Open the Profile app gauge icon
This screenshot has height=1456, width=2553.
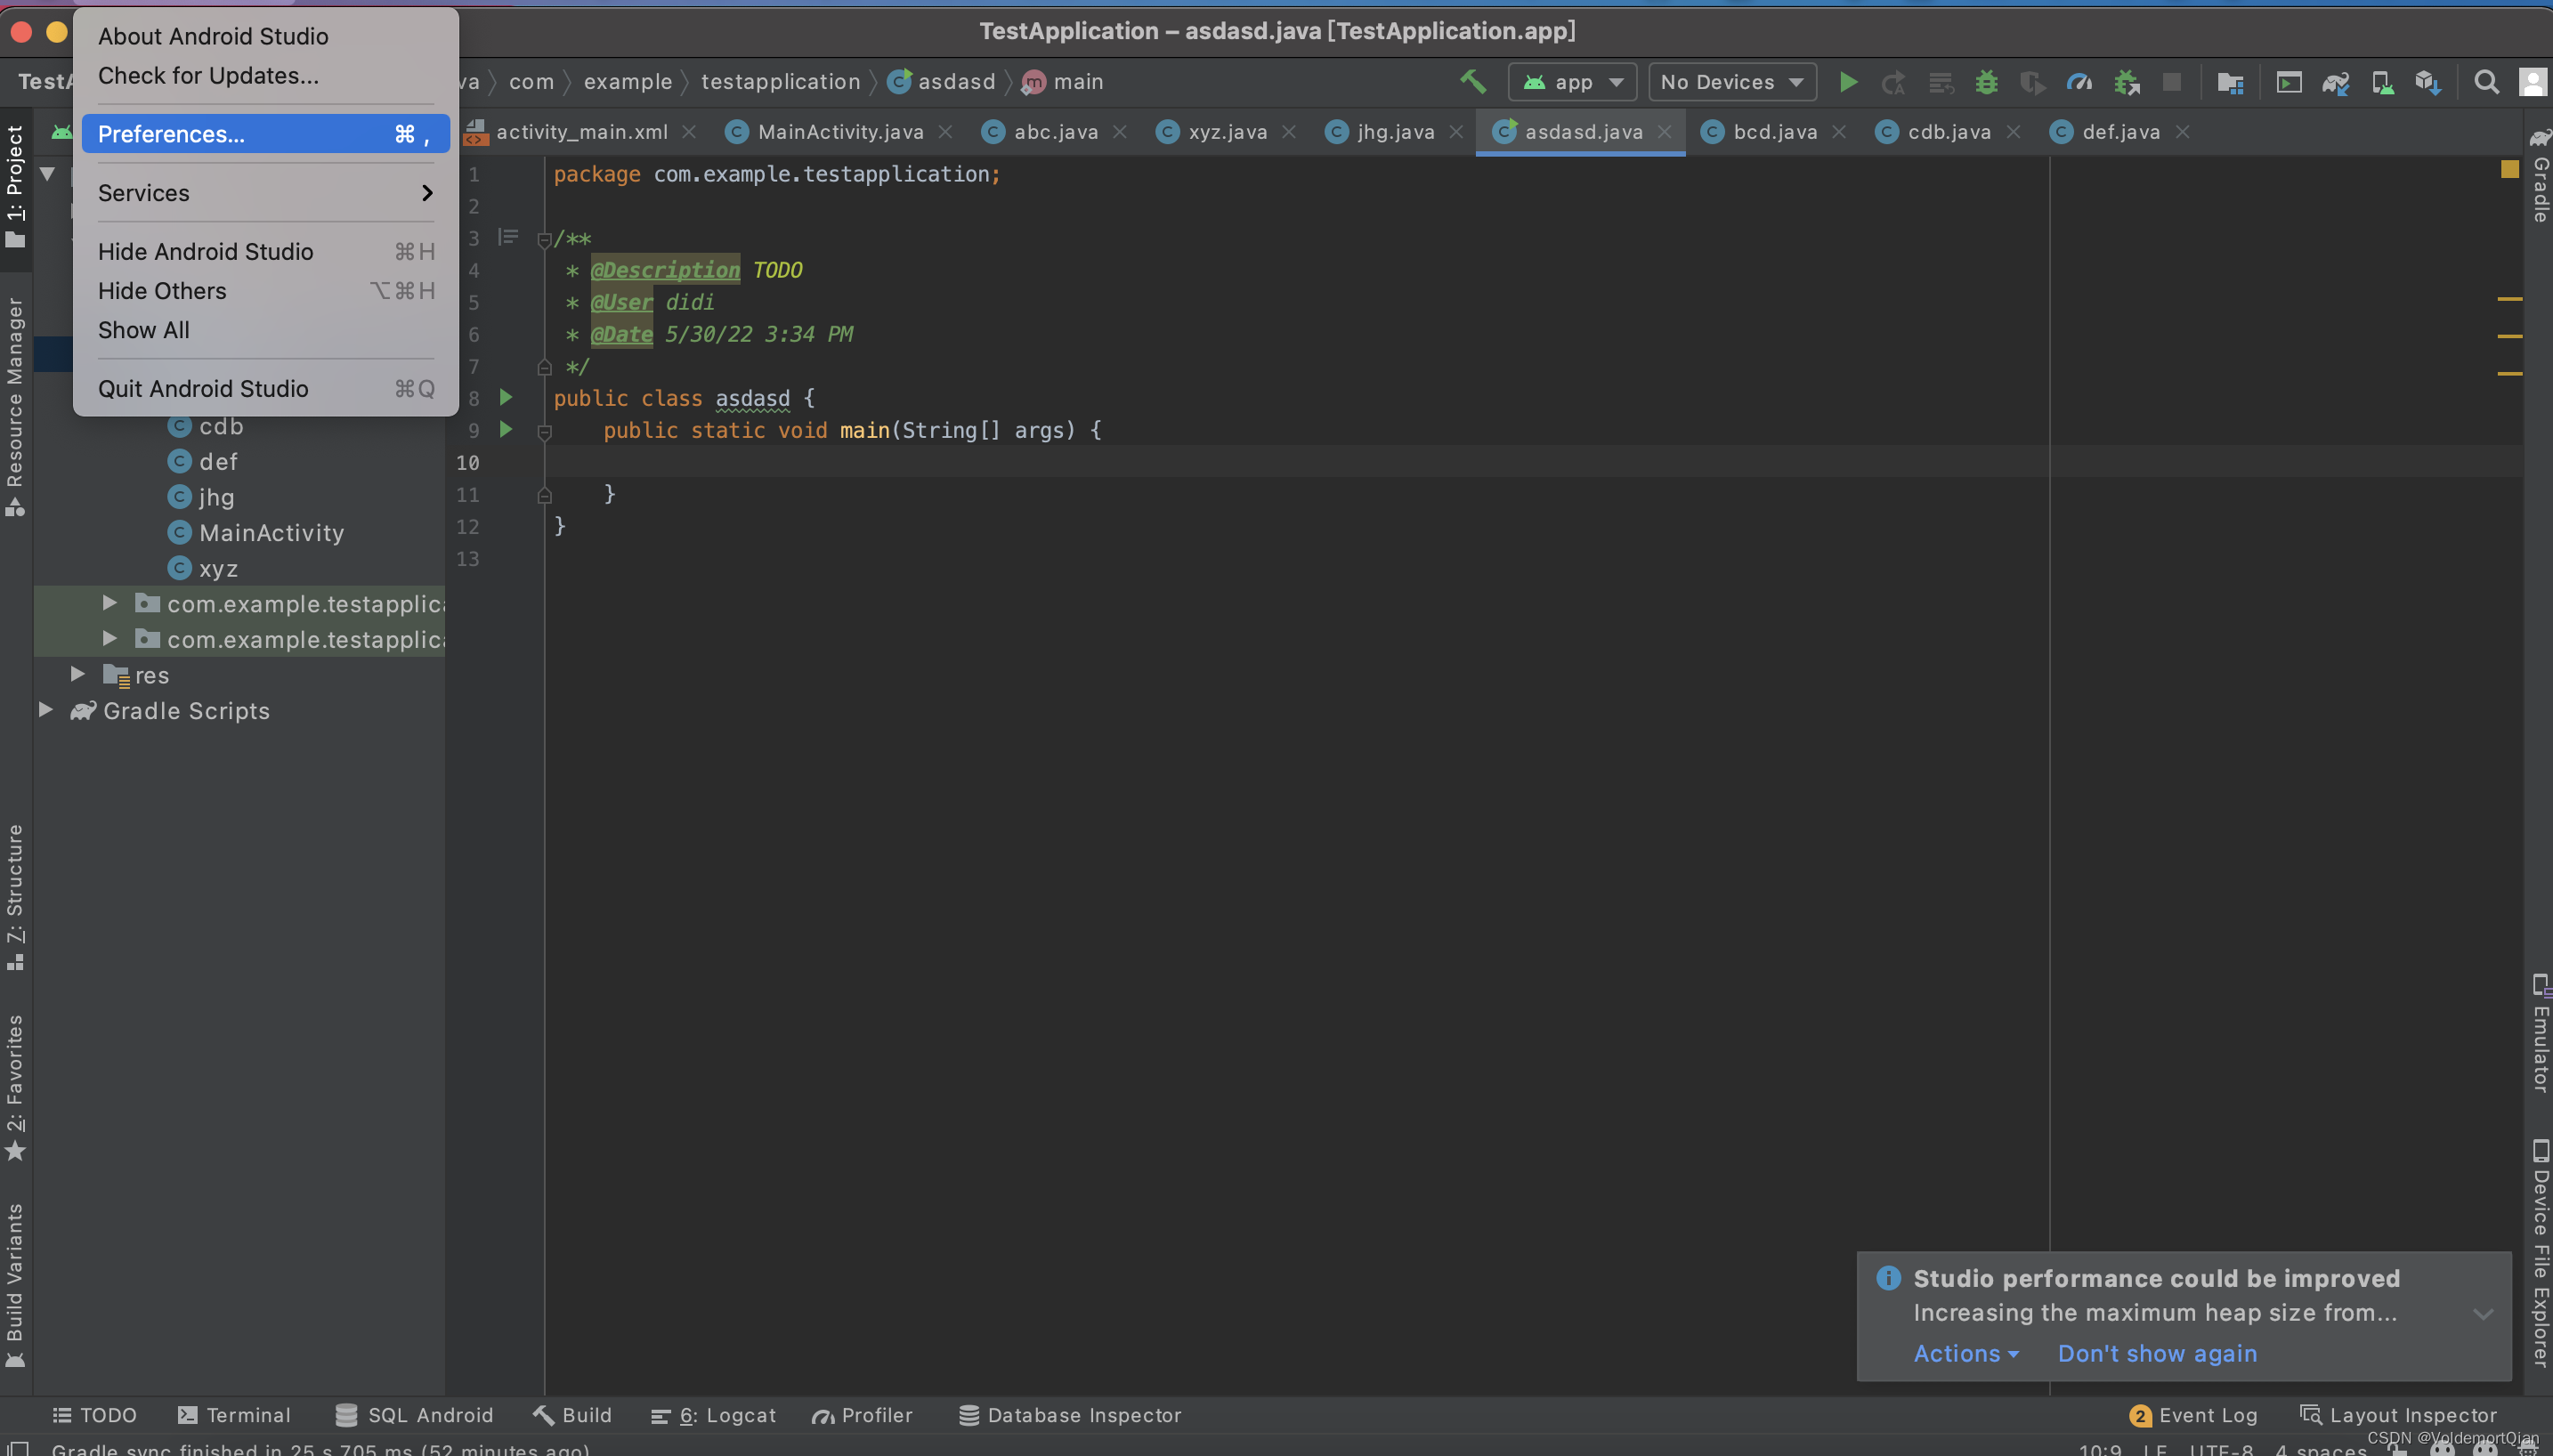tap(2080, 82)
